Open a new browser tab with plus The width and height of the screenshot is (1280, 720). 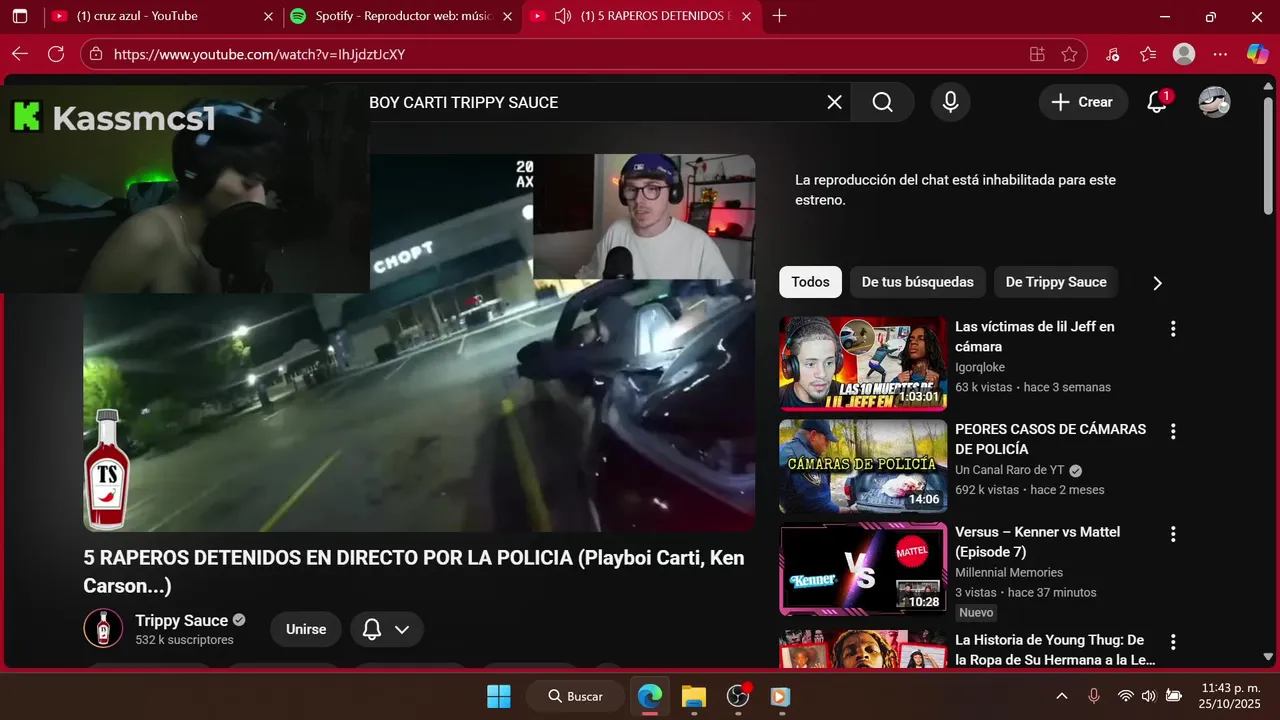click(780, 16)
